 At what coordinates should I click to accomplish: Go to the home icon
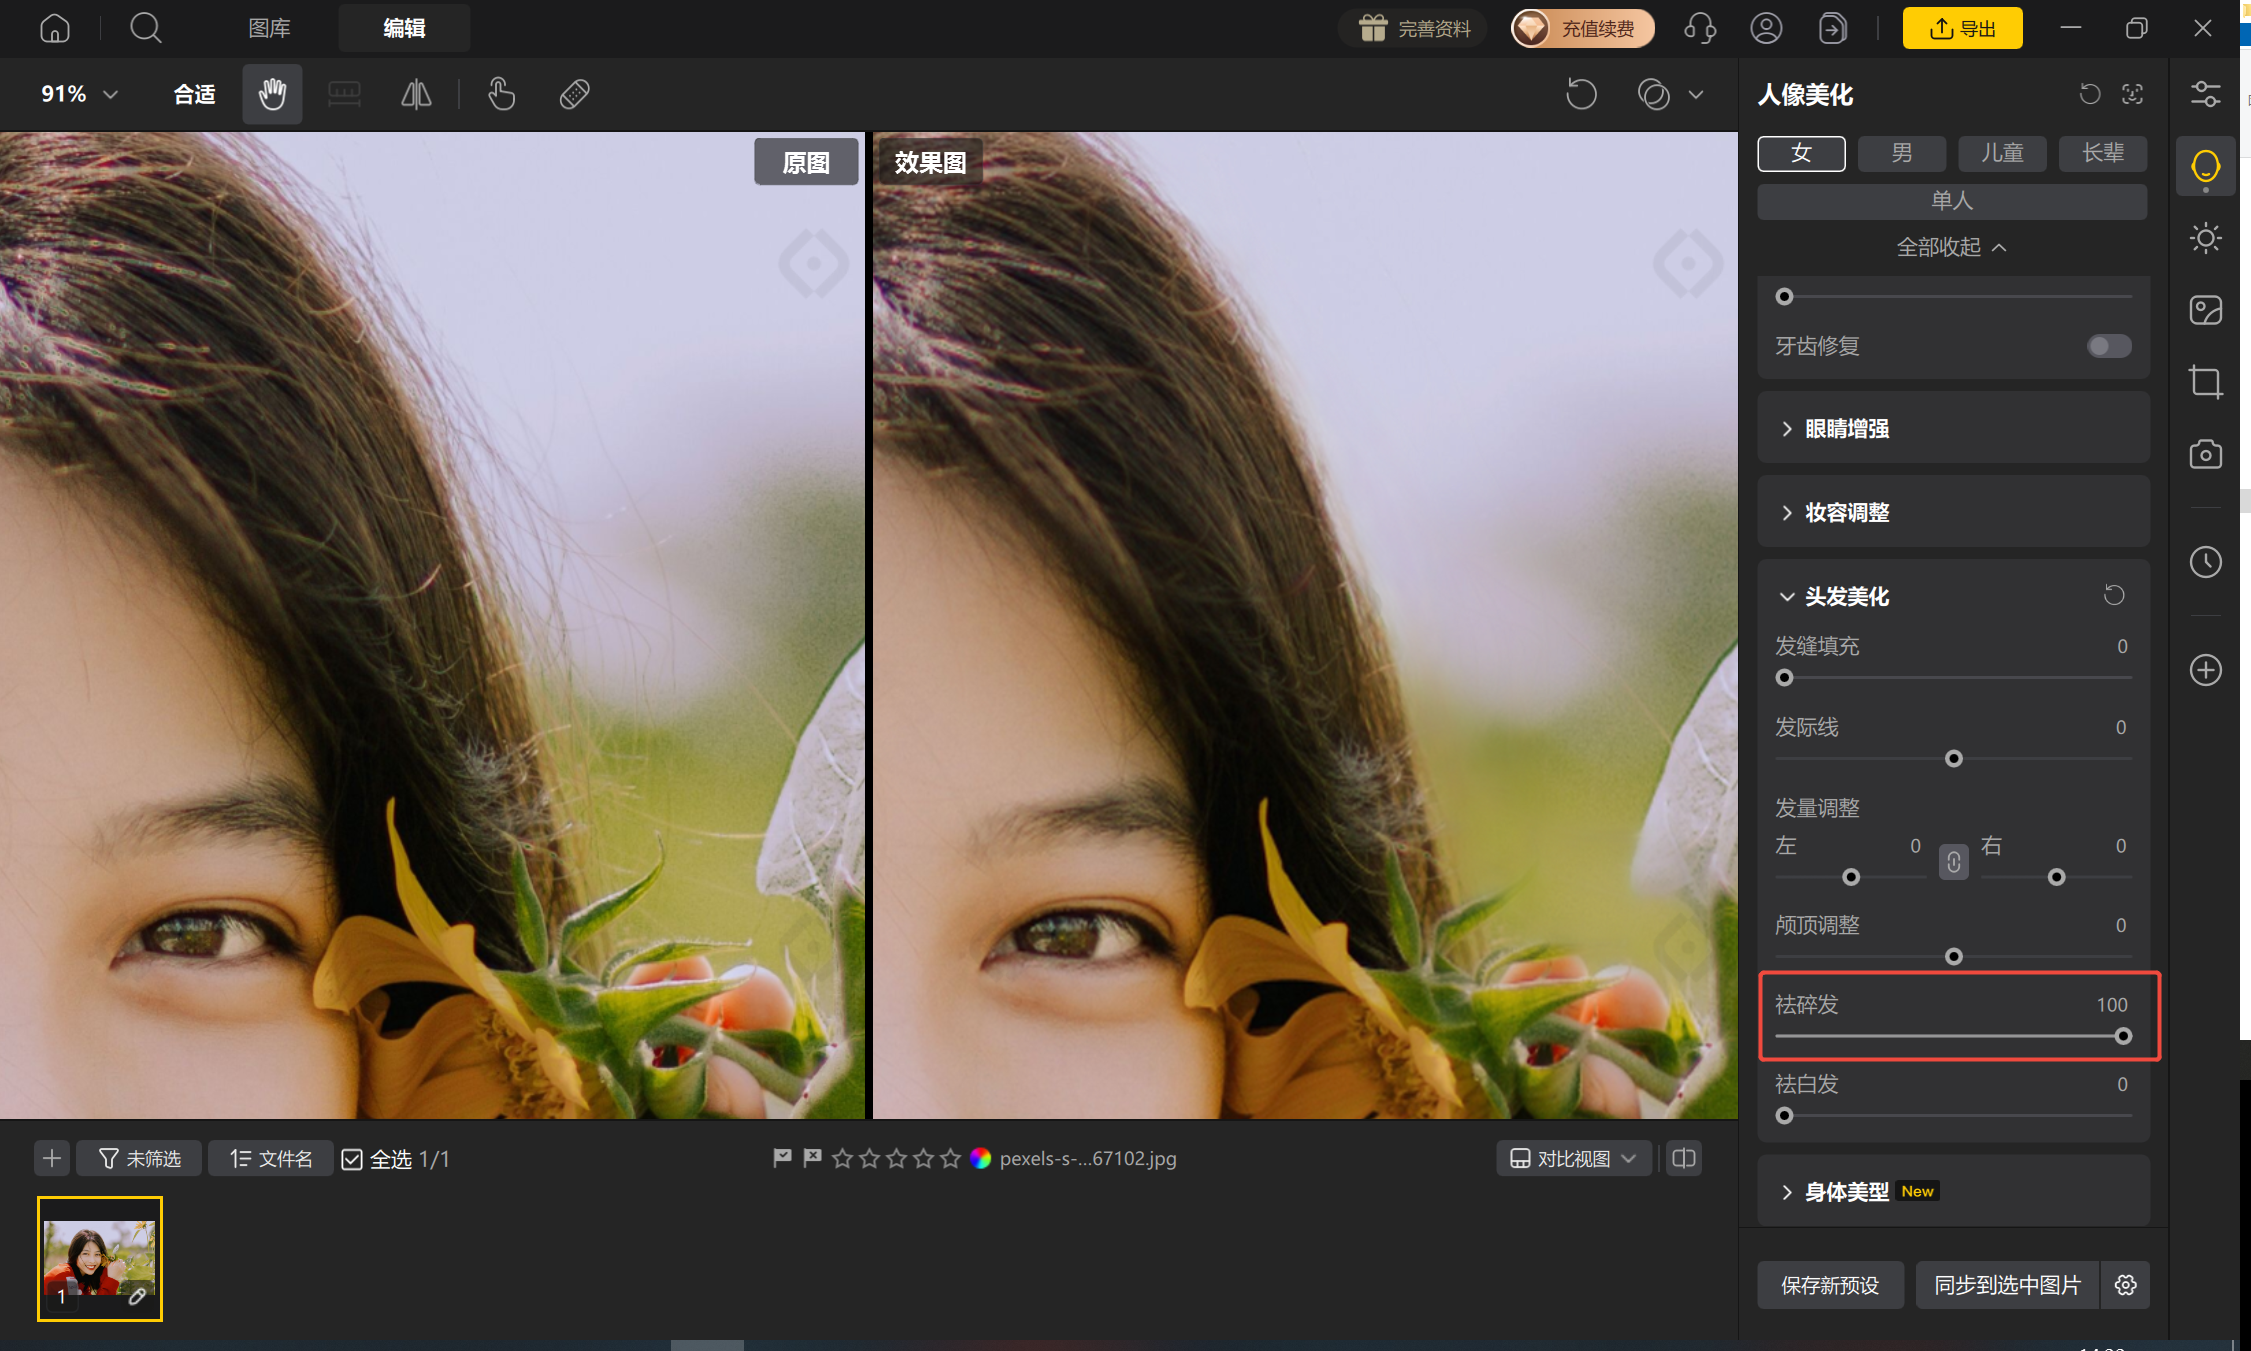point(55,28)
